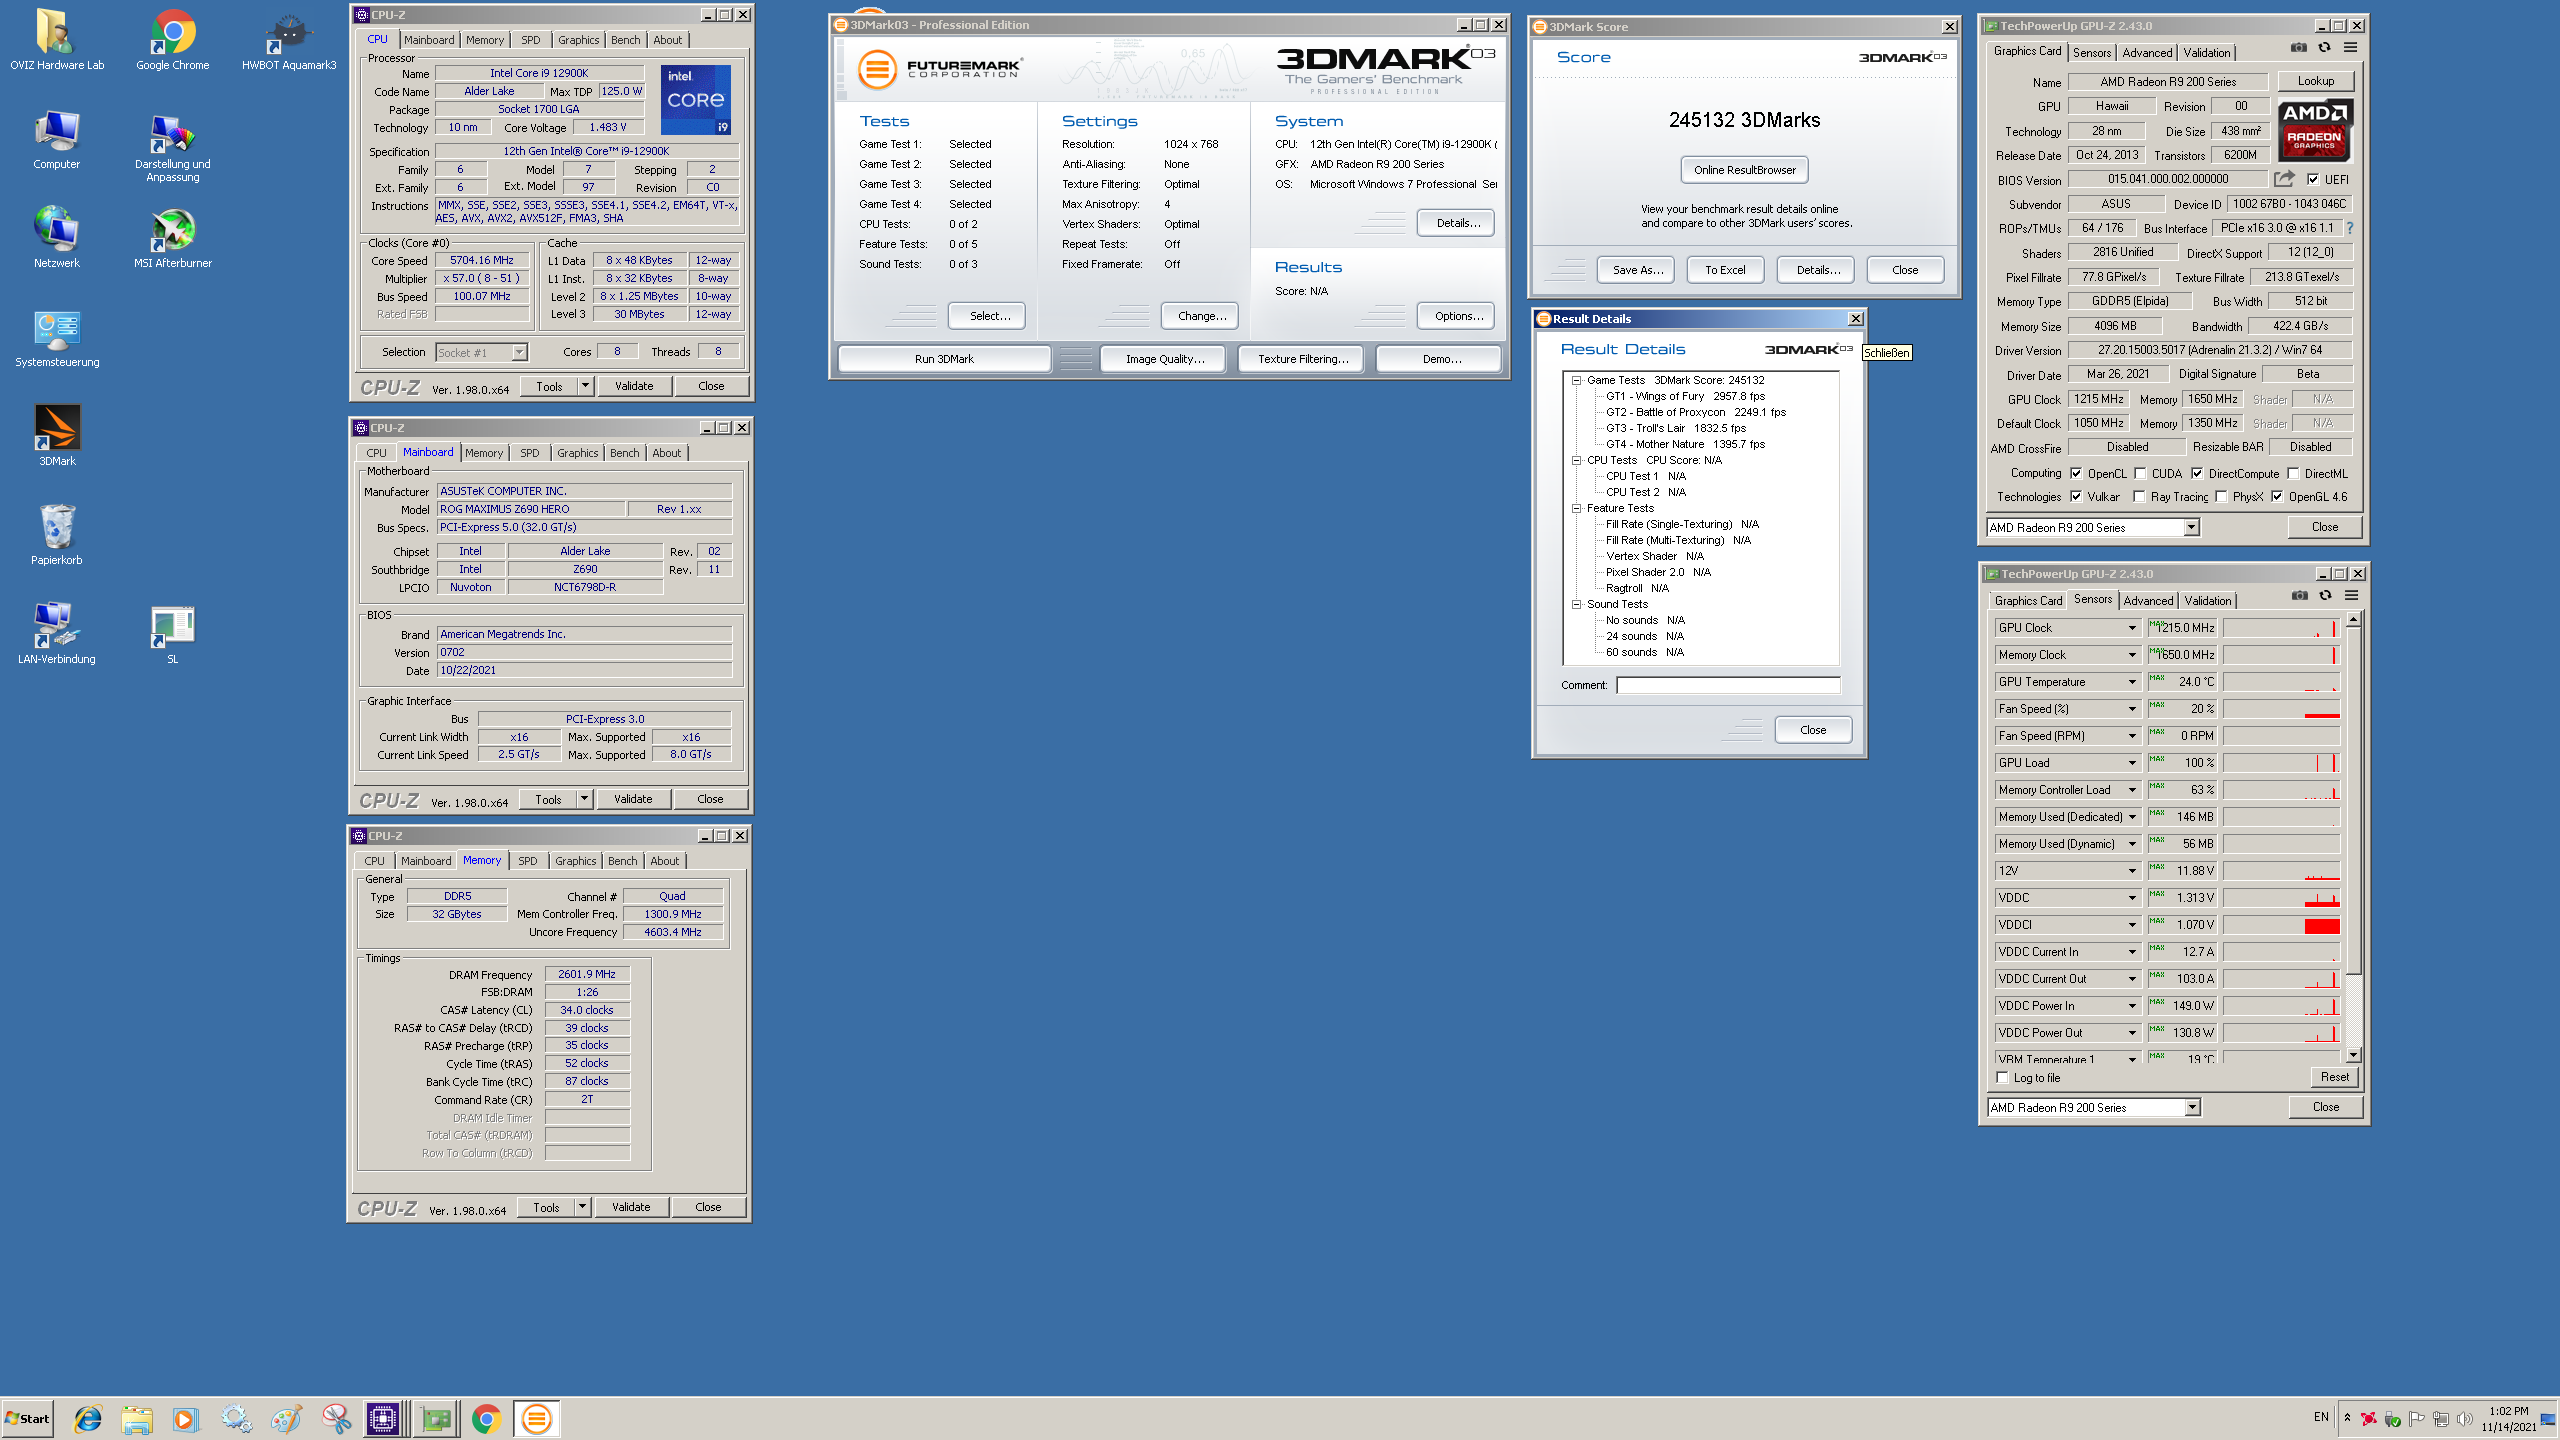Open Google Chrome desktop shortcut
This screenshot has height=1440, width=2560.
point(173,40)
